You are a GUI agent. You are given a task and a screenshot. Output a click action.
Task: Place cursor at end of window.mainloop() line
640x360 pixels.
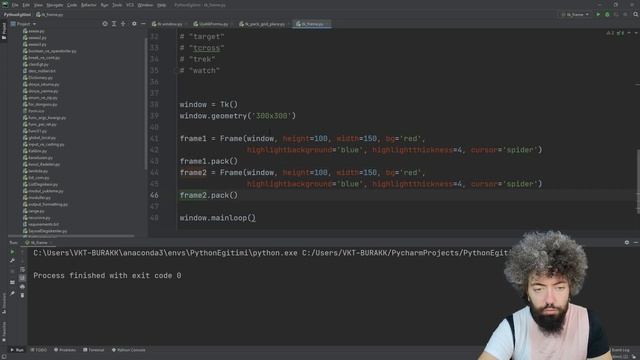[x=256, y=218]
